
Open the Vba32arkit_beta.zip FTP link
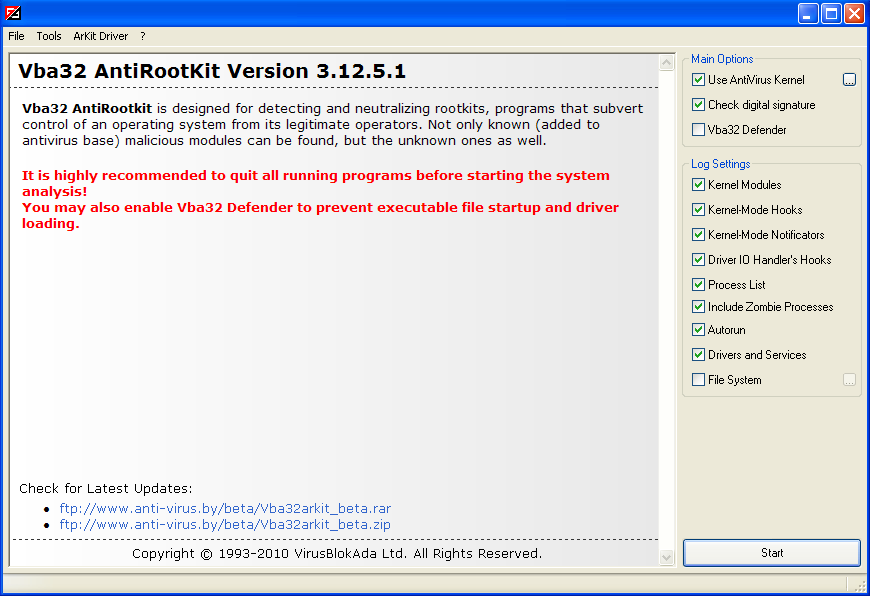pyautogui.click(x=225, y=524)
